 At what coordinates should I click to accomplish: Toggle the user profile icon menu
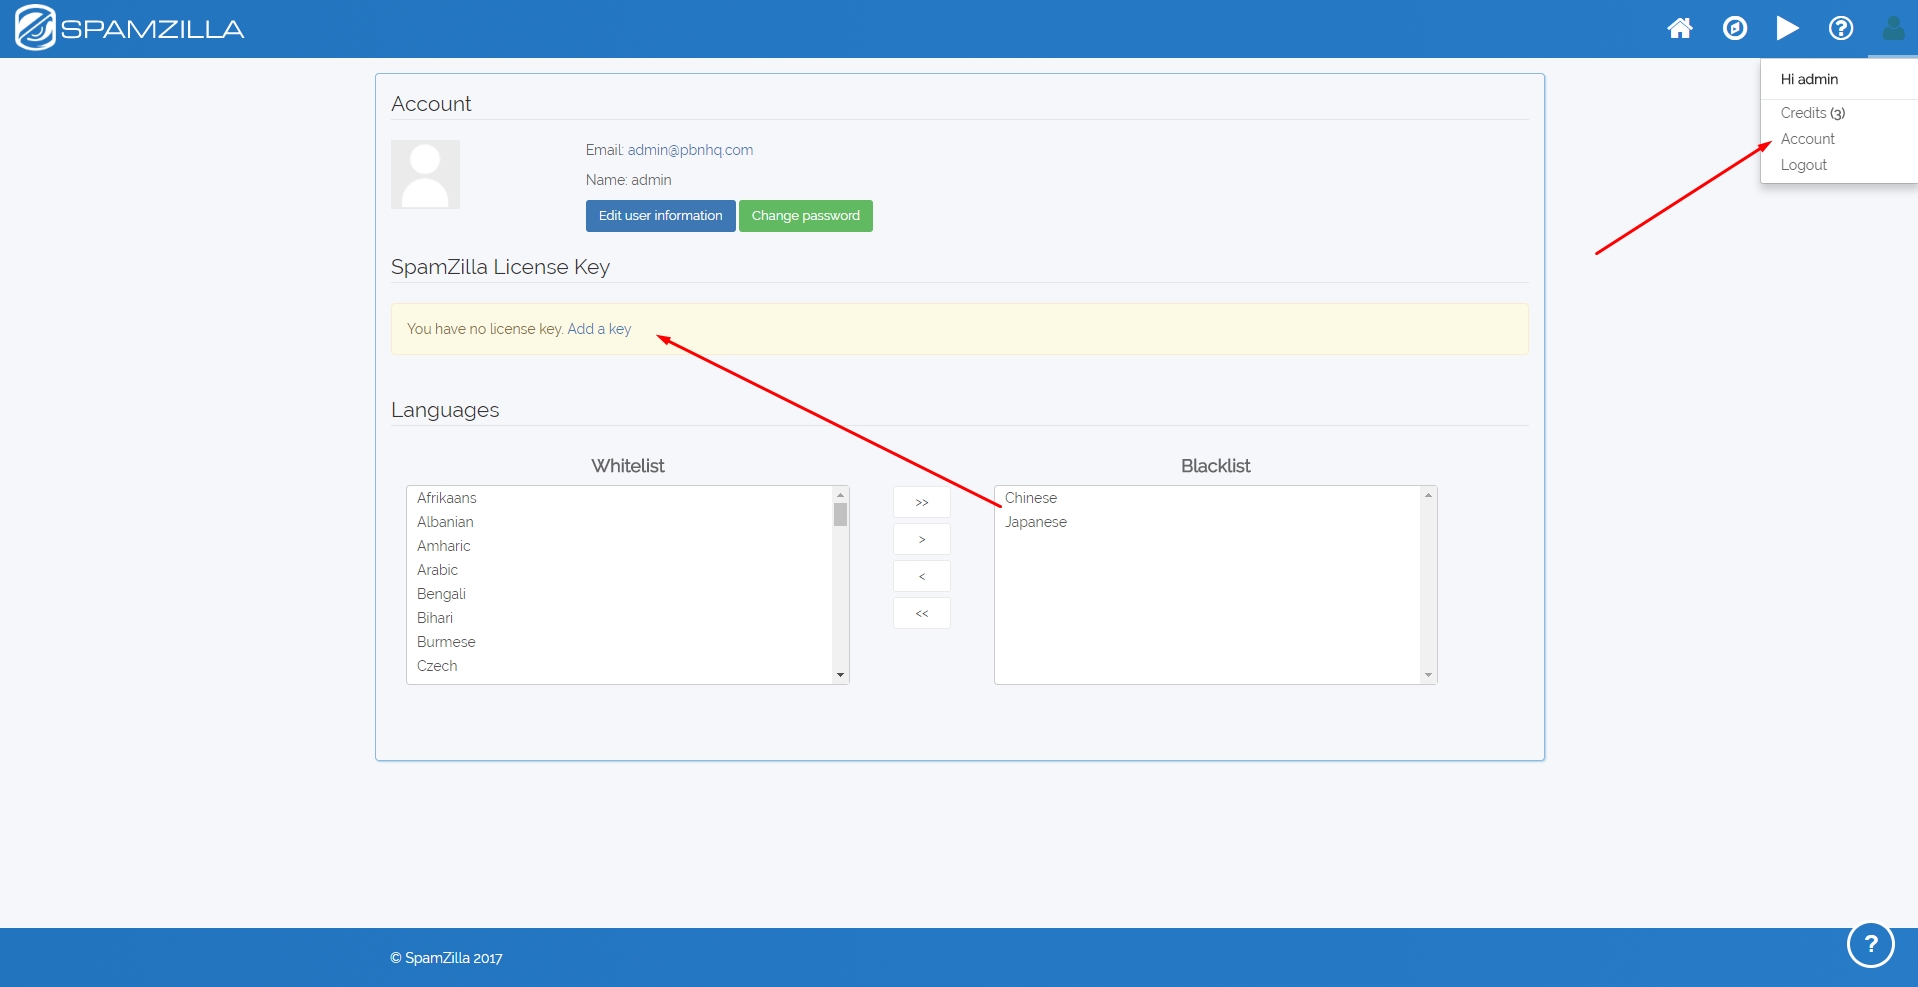pos(1893,28)
